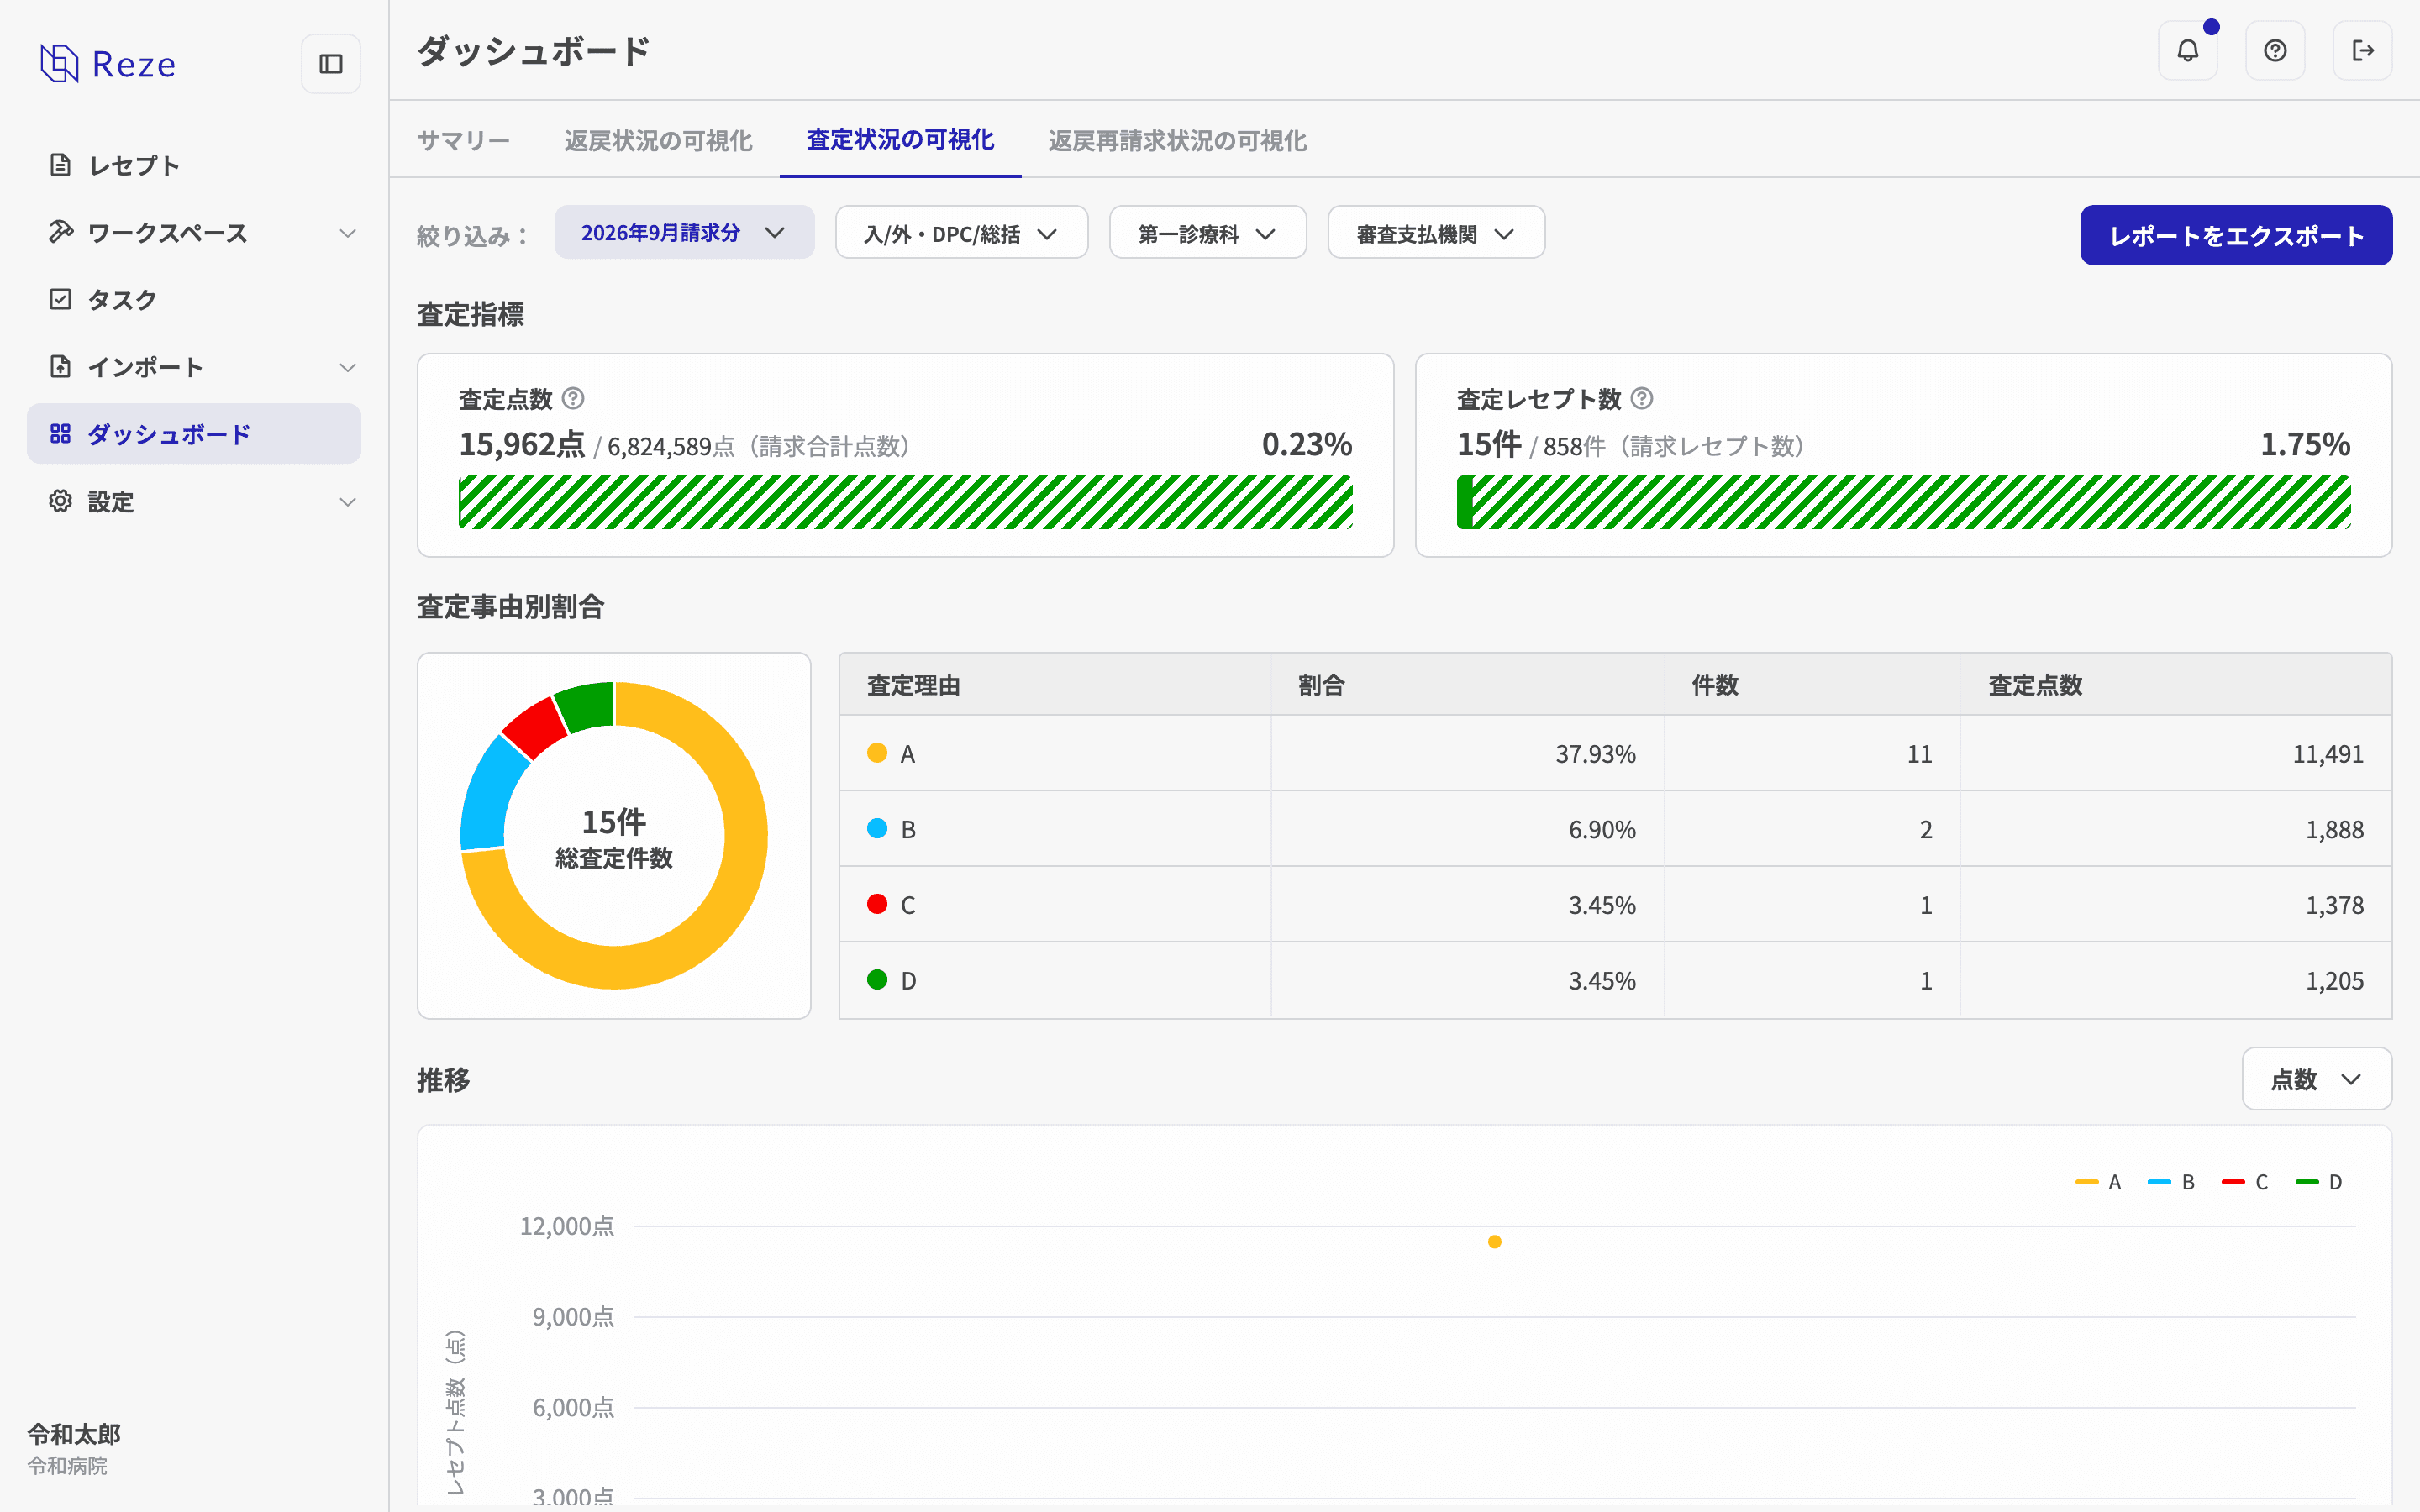This screenshot has width=2420, height=1512.
Task: Switch to 返戻再請求状況の可視化 tab
Action: tap(1177, 141)
